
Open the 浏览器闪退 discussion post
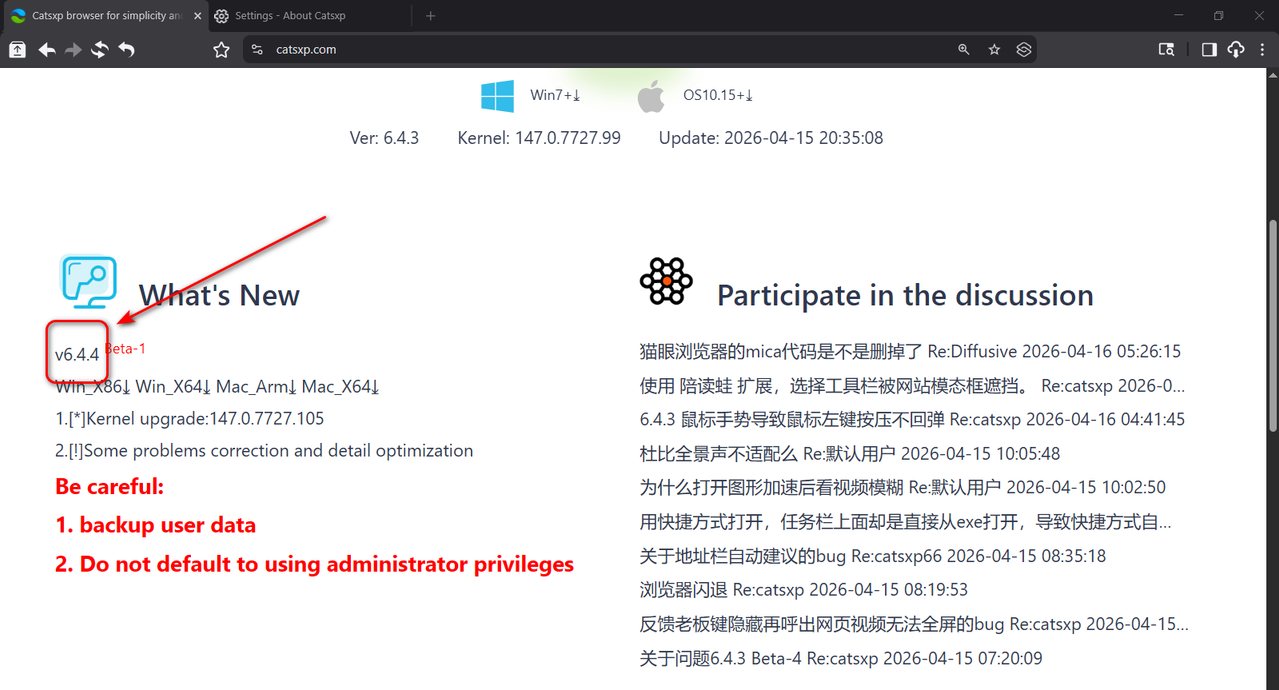[804, 590]
